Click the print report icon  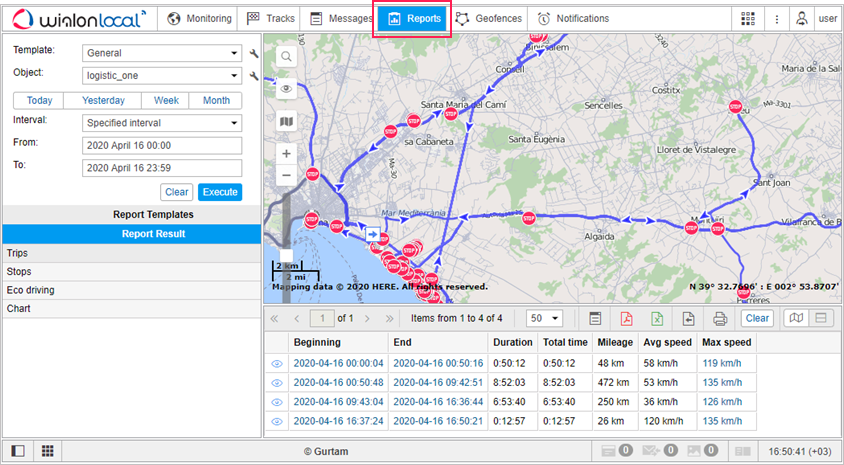click(x=719, y=319)
